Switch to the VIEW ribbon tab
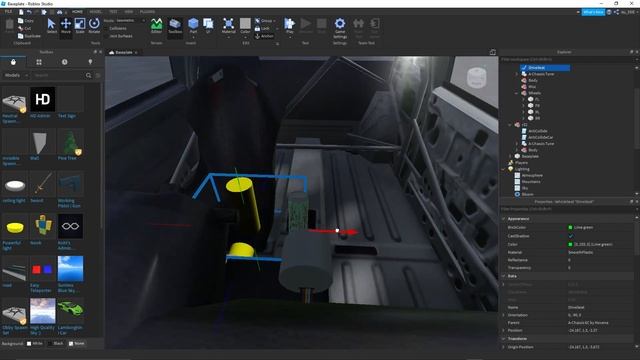The height and width of the screenshot is (360, 640). [129, 12]
